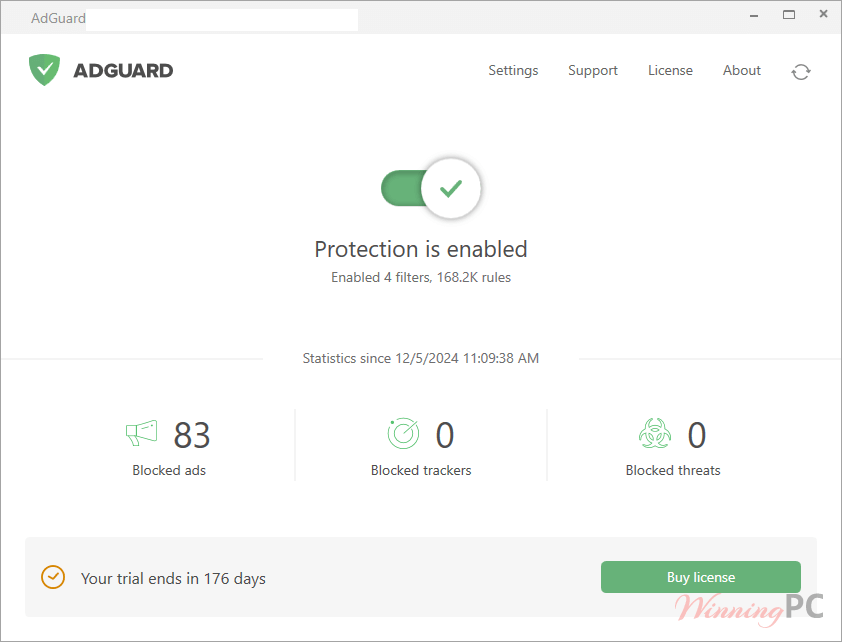
Task: Click the AdGuard shield logo
Action: [44, 70]
